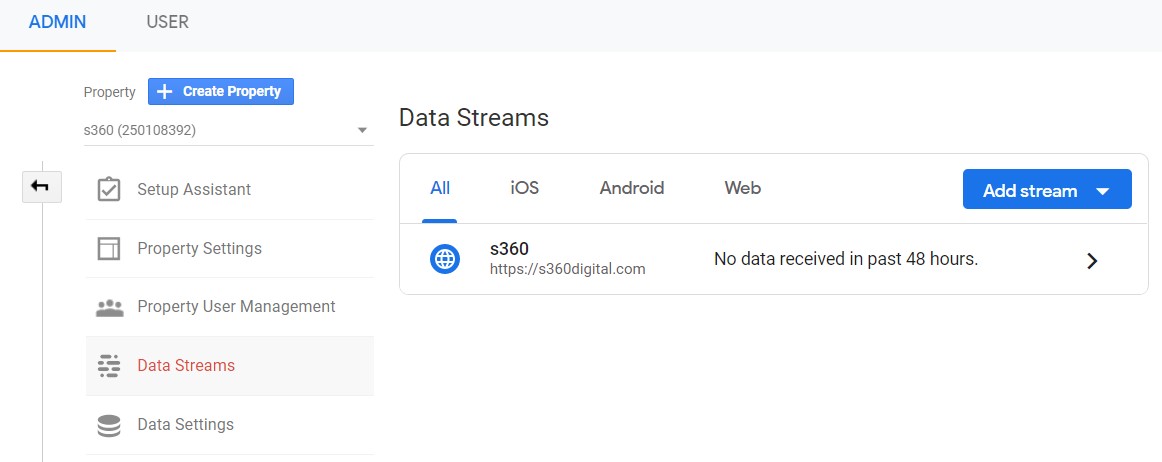Click the https://s360digital.com URL text

568,269
